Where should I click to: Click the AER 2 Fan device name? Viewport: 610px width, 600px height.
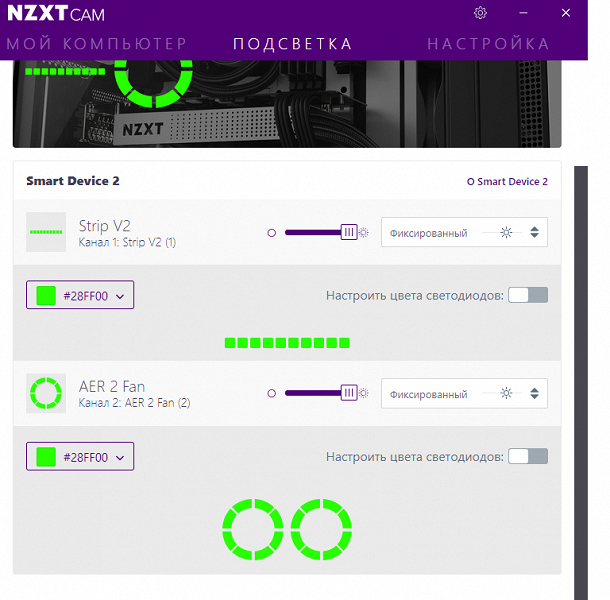point(112,386)
